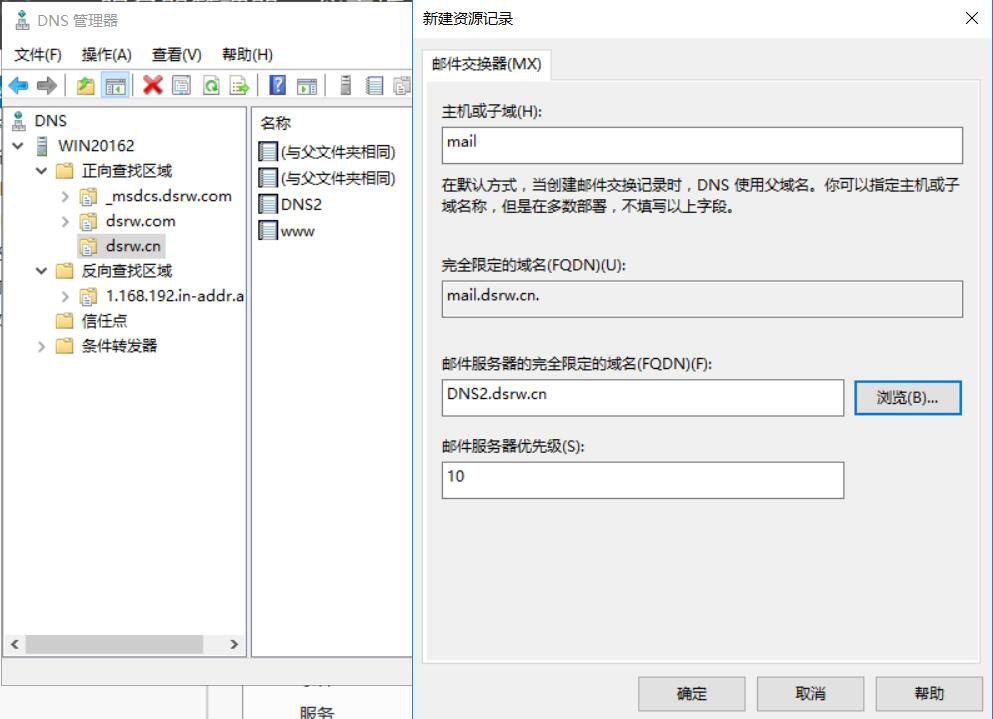Select the 邮件交换器(MX) tab
Screen dimensions: 993x719
click(486, 64)
